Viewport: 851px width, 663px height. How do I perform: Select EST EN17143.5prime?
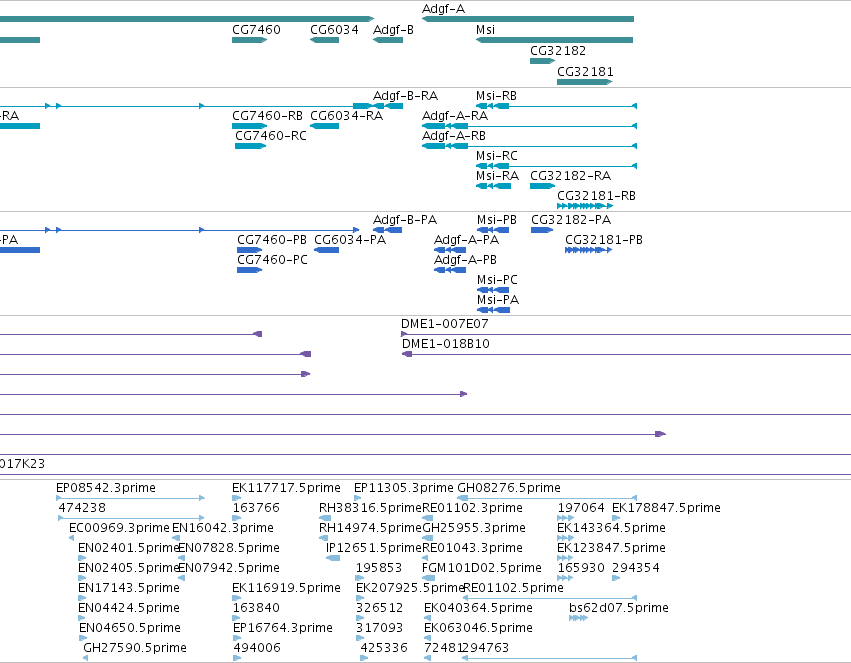pos(129,589)
